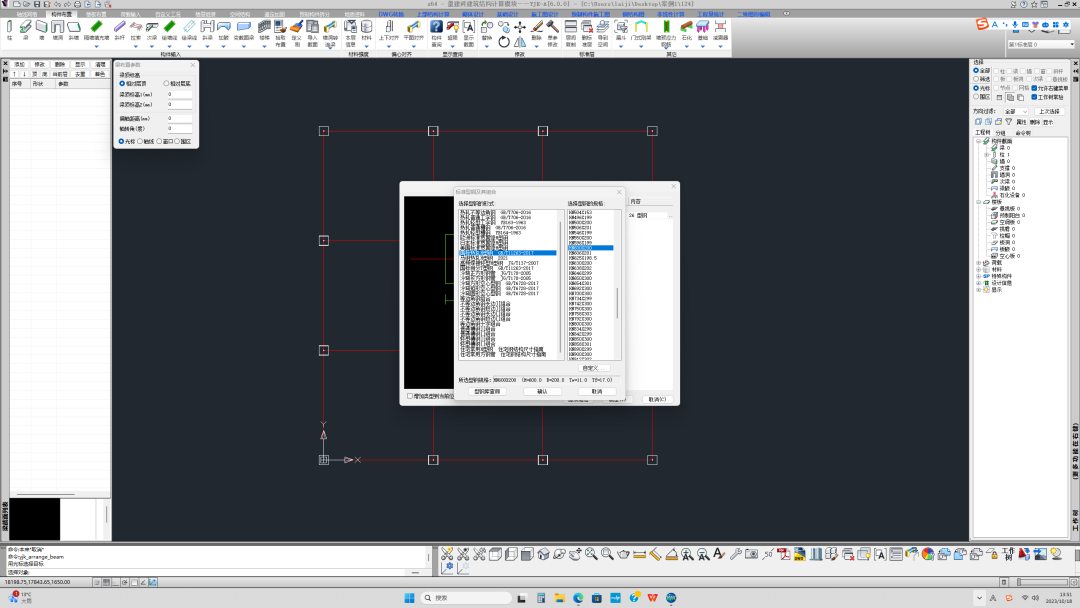Switch to the 轴线网格 ribbon tab
This screenshot has height=608, width=1080.
27,14
